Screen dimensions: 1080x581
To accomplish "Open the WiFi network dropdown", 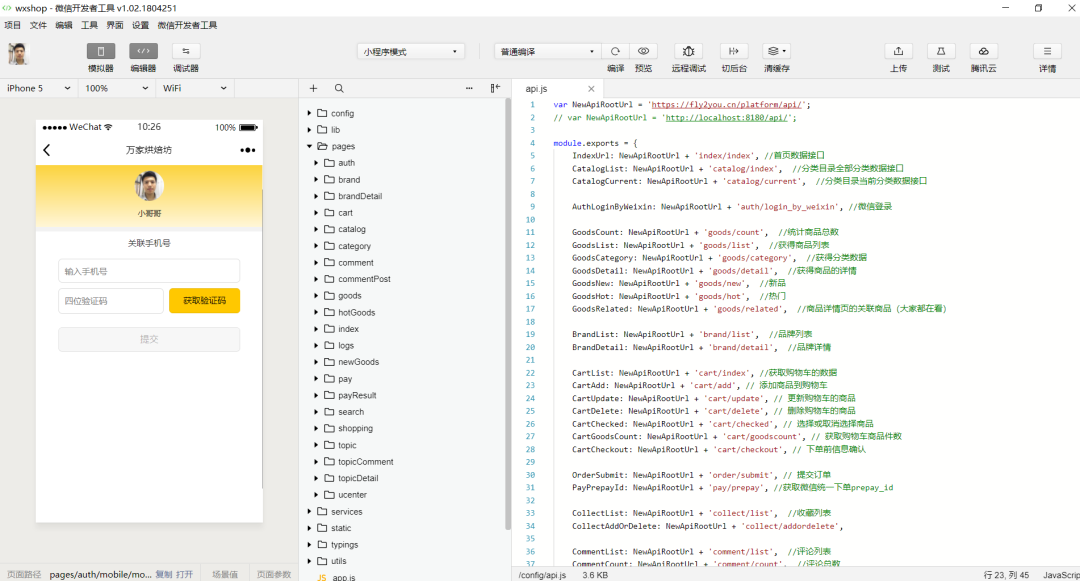I will 196,88.
